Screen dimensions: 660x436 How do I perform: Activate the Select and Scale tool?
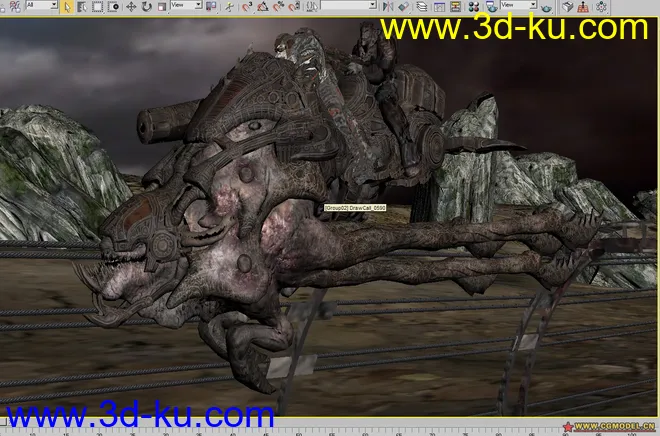[x=162, y=6]
